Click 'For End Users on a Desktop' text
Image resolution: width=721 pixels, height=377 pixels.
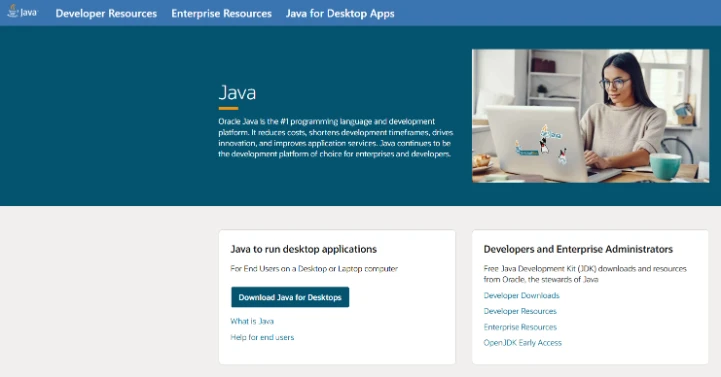pos(314,268)
